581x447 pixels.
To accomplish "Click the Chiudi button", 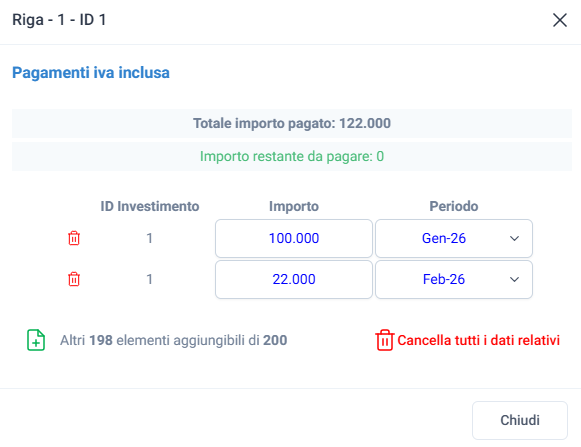I will tap(519, 420).
